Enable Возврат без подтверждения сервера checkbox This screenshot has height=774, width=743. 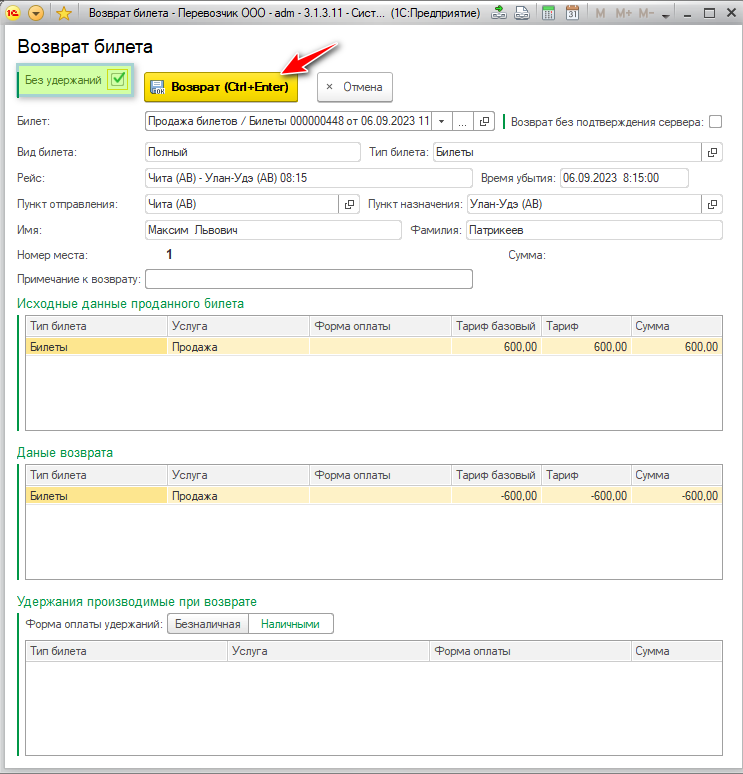[x=715, y=122]
